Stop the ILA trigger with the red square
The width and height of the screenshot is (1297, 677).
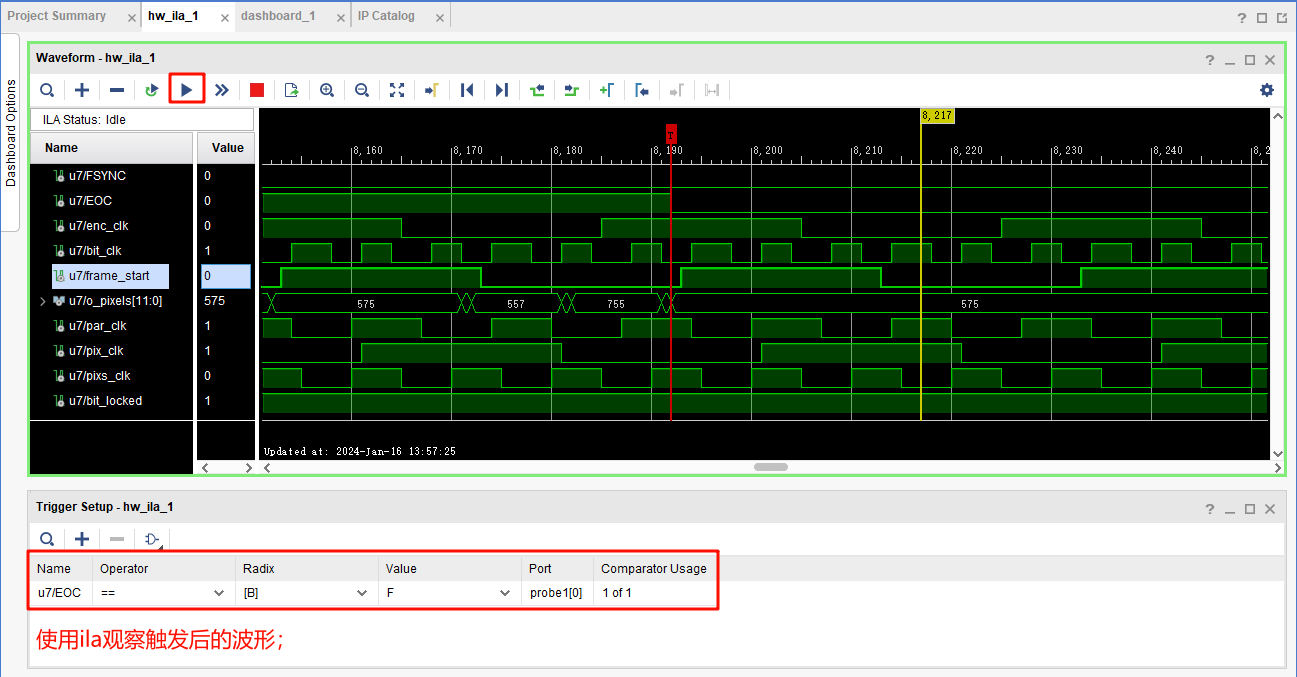point(257,90)
